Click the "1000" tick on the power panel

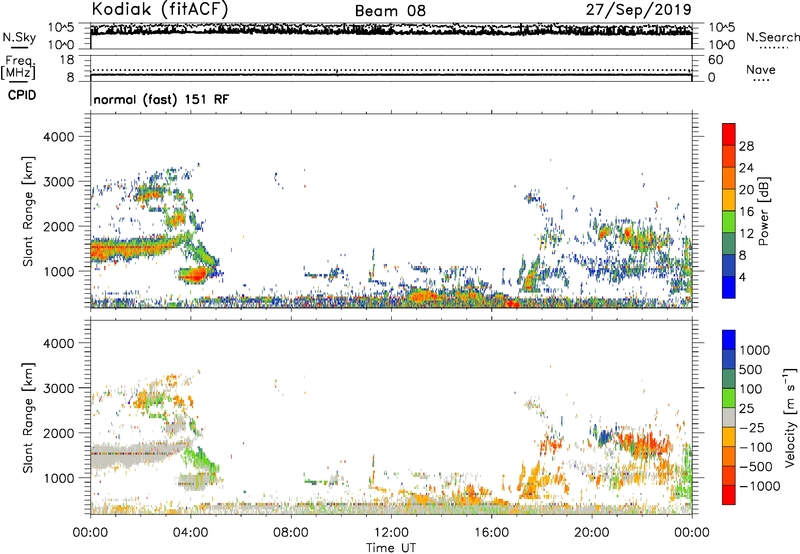coord(58,271)
